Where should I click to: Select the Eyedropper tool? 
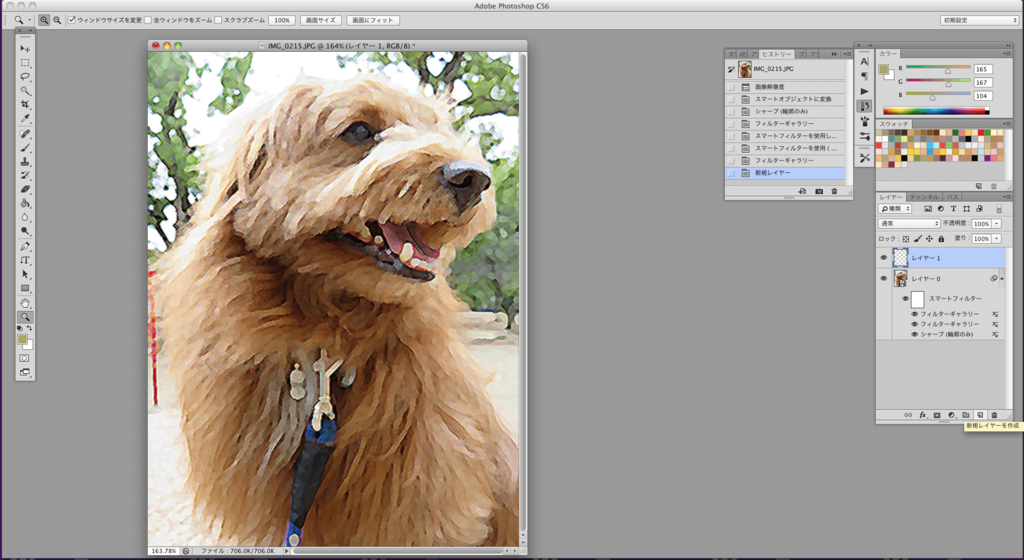(x=25, y=118)
